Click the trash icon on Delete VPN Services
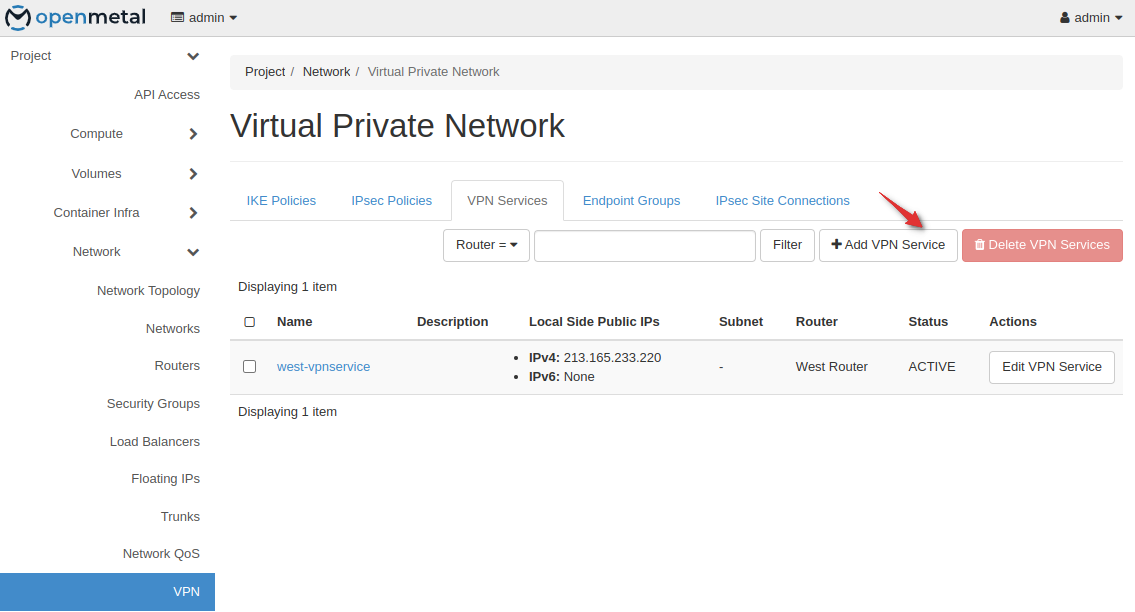1135x612 pixels. coord(981,245)
